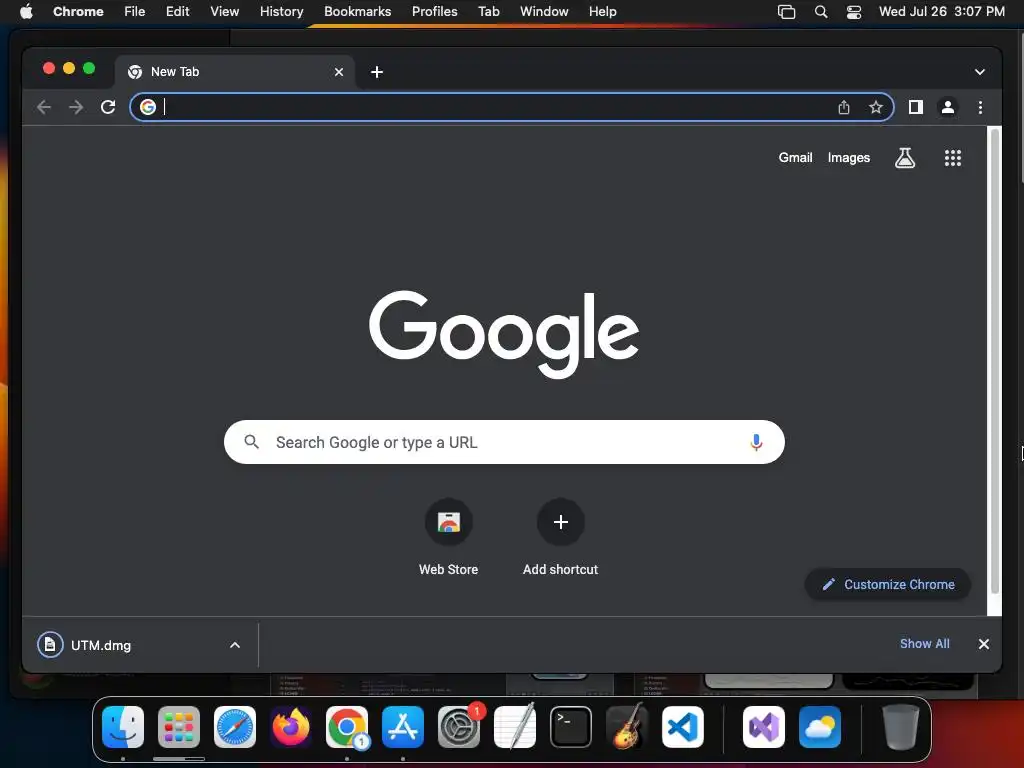Image resolution: width=1024 pixels, height=768 pixels.
Task: Open TextEdit from the Dock
Action: (x=515, y=727)
